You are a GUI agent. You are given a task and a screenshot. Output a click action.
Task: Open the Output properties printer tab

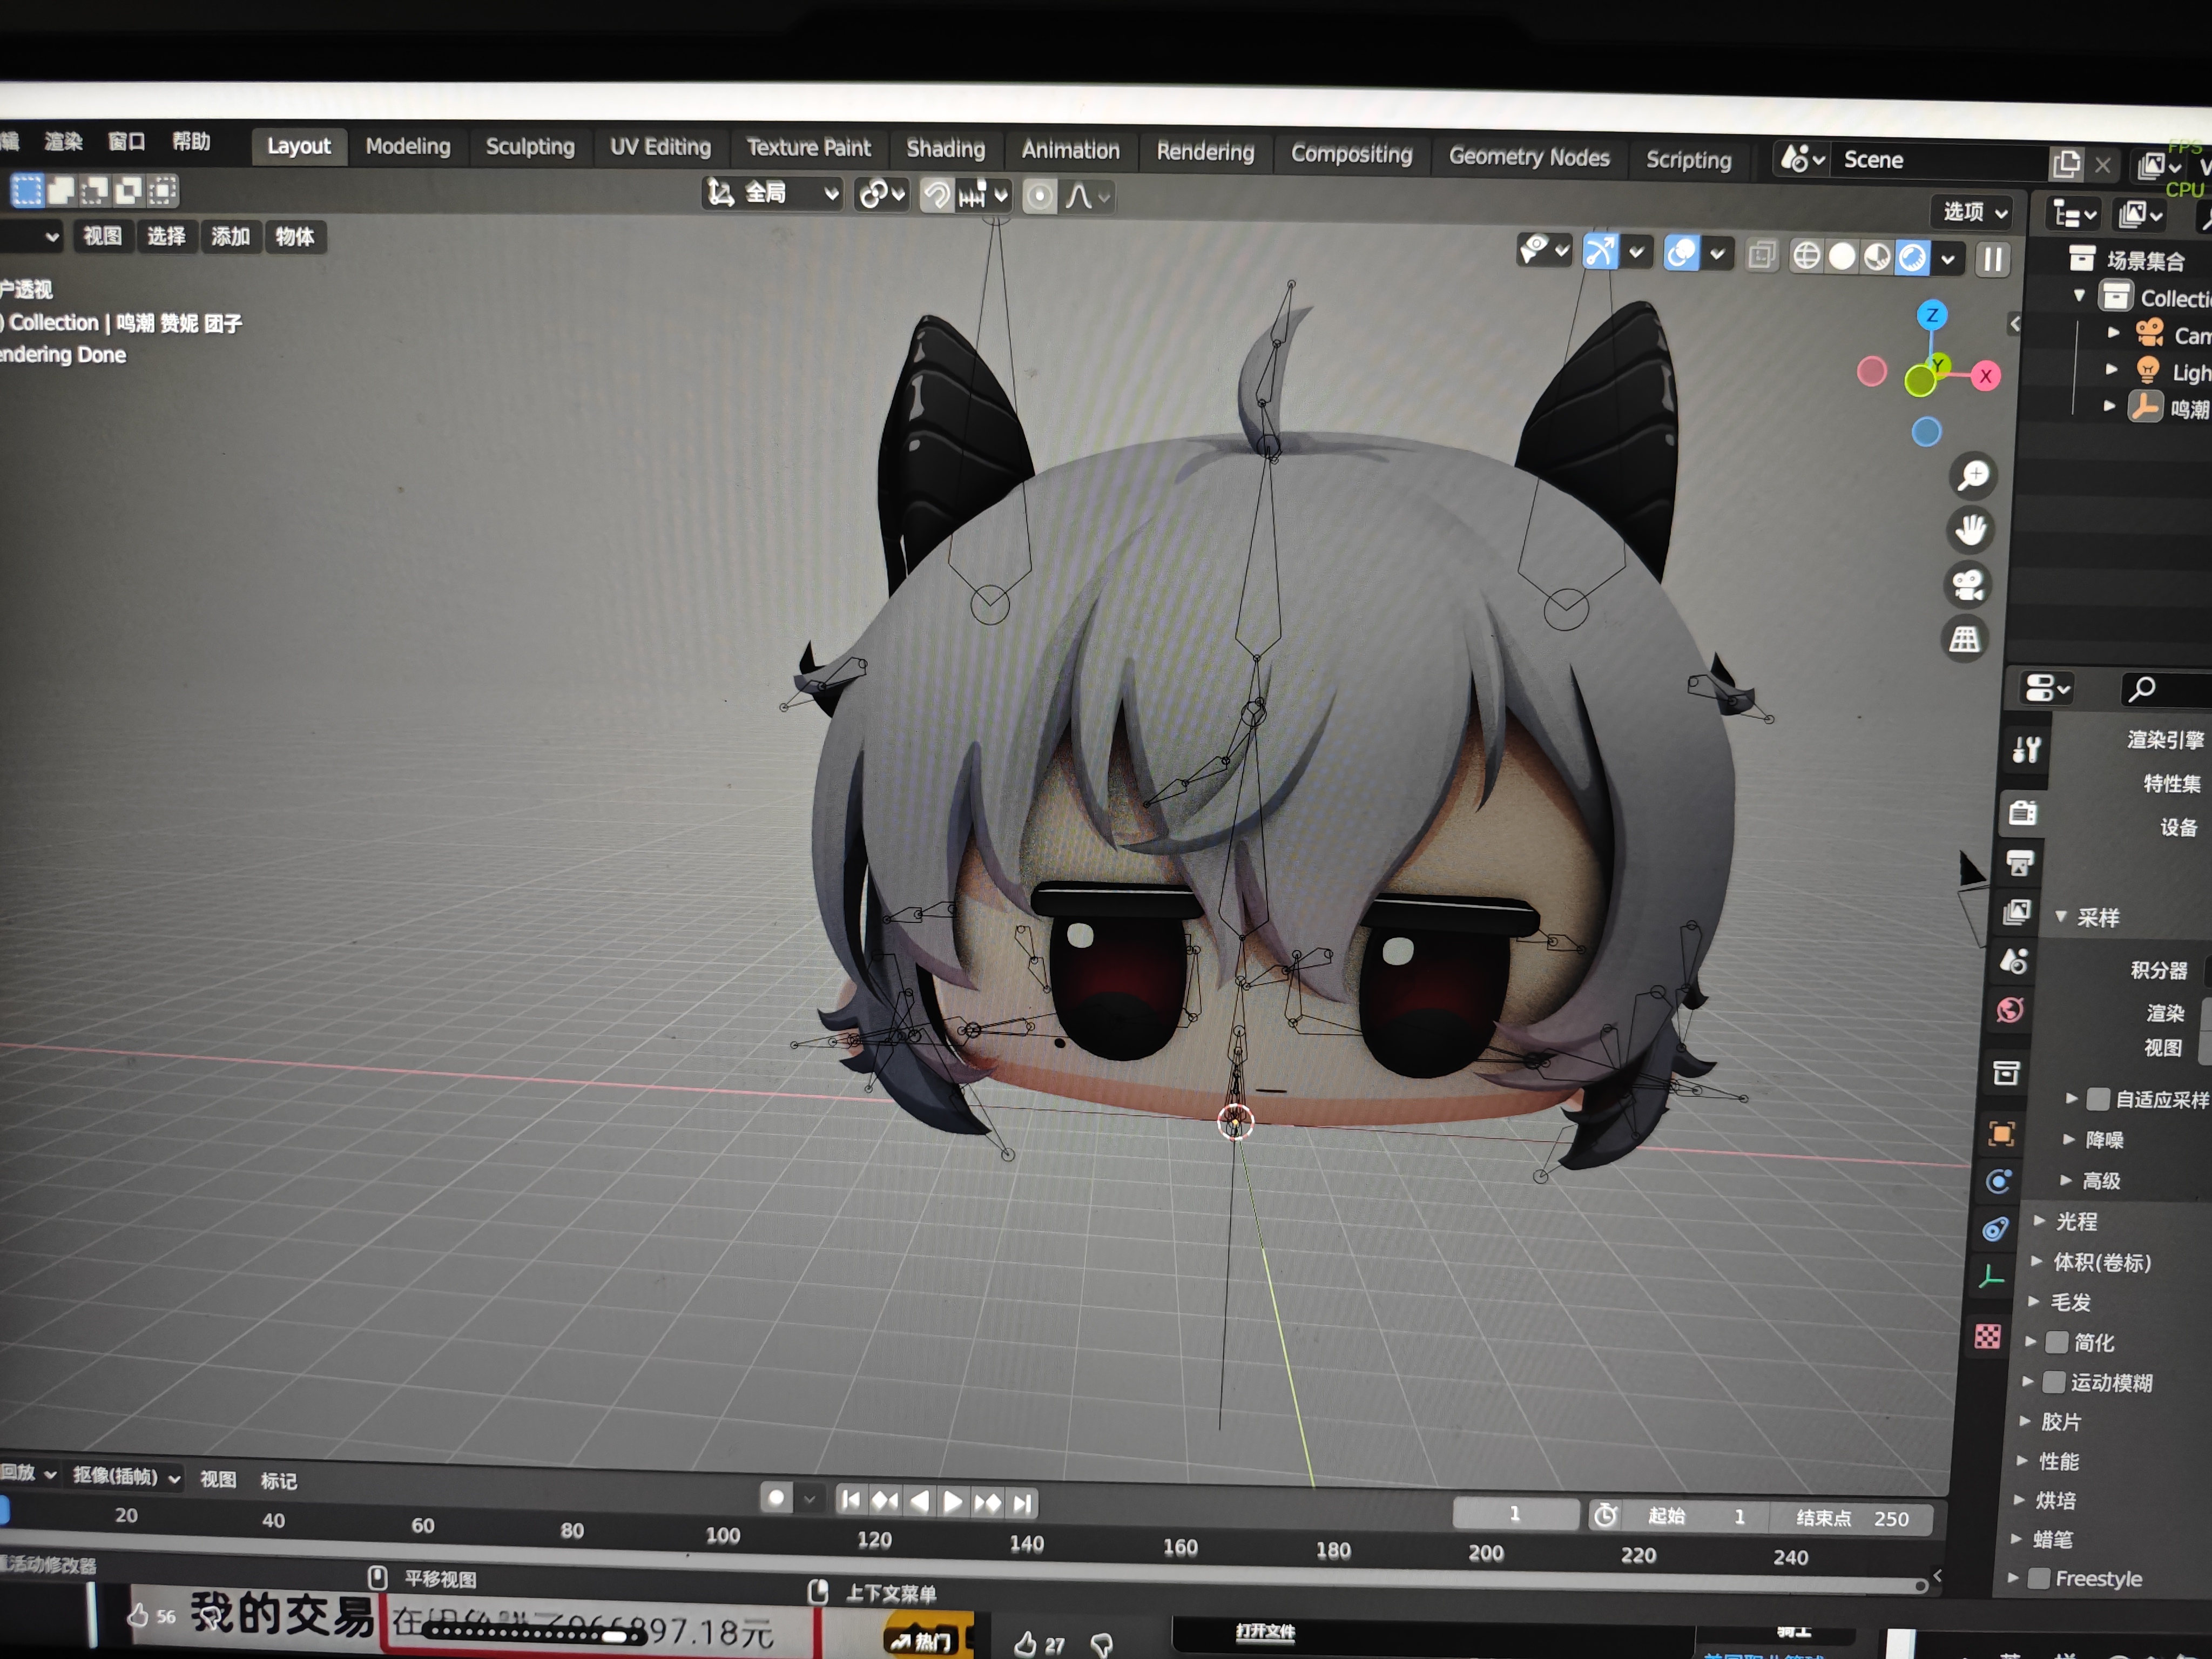(x=2020, y=863)
